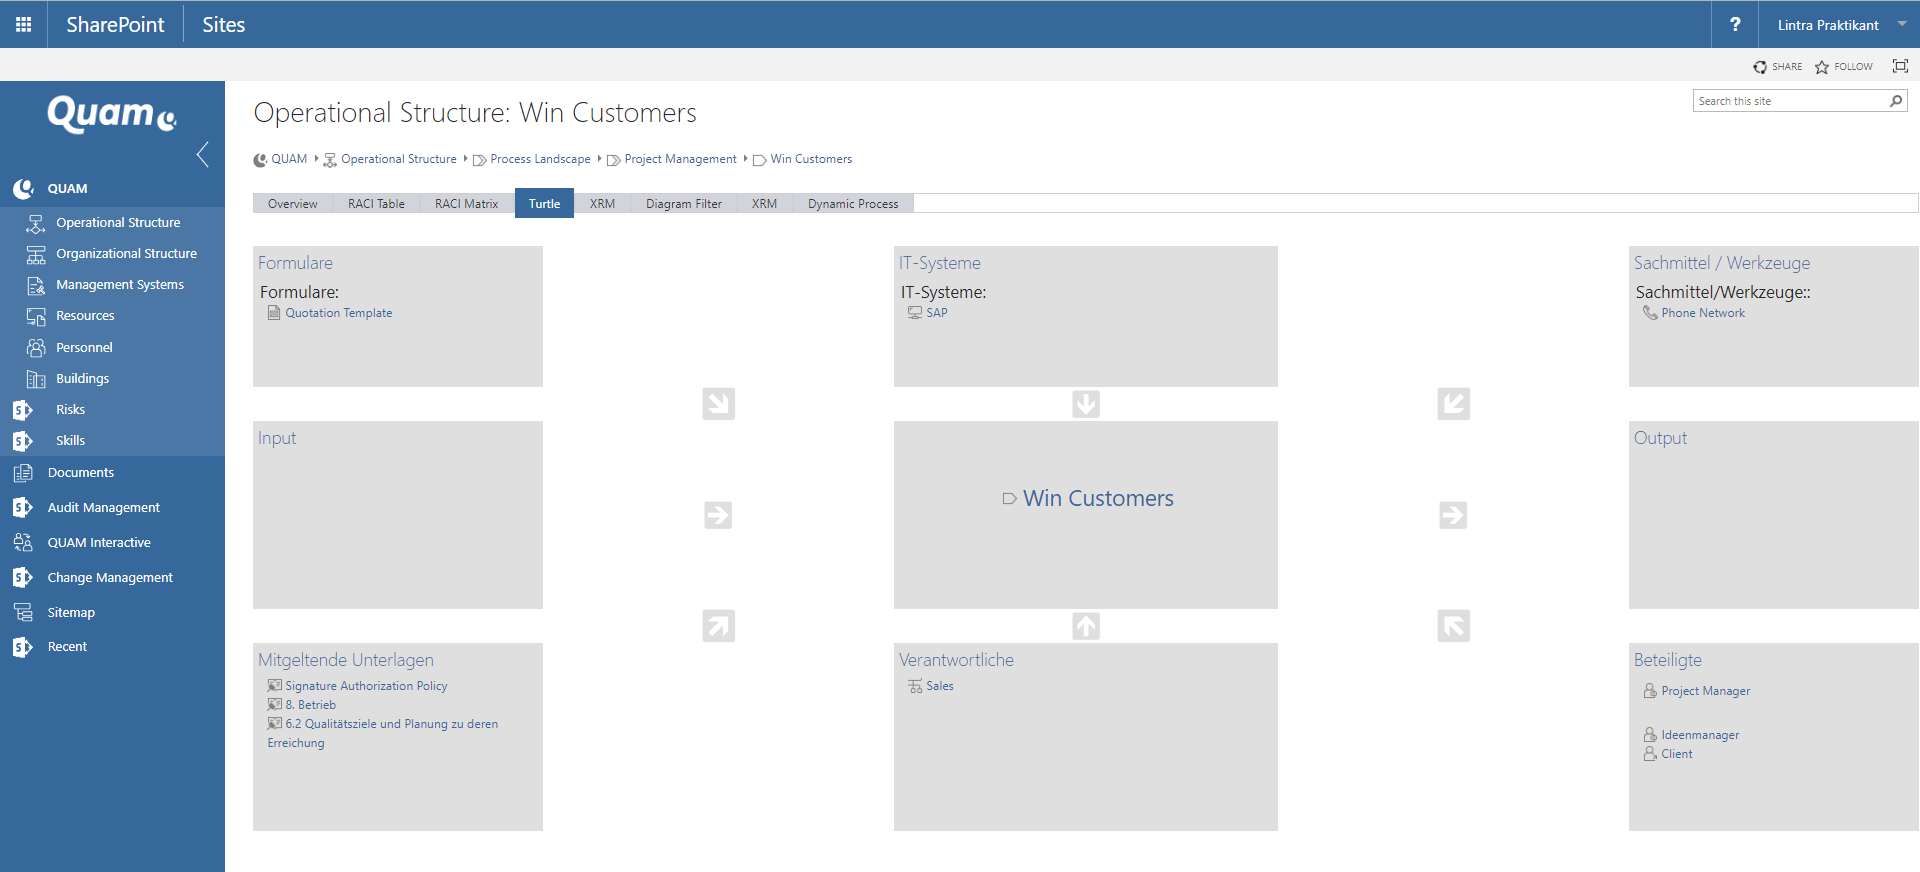Click the search magnifier icon
The image size is (1920, 872).
coord(1896,101)
